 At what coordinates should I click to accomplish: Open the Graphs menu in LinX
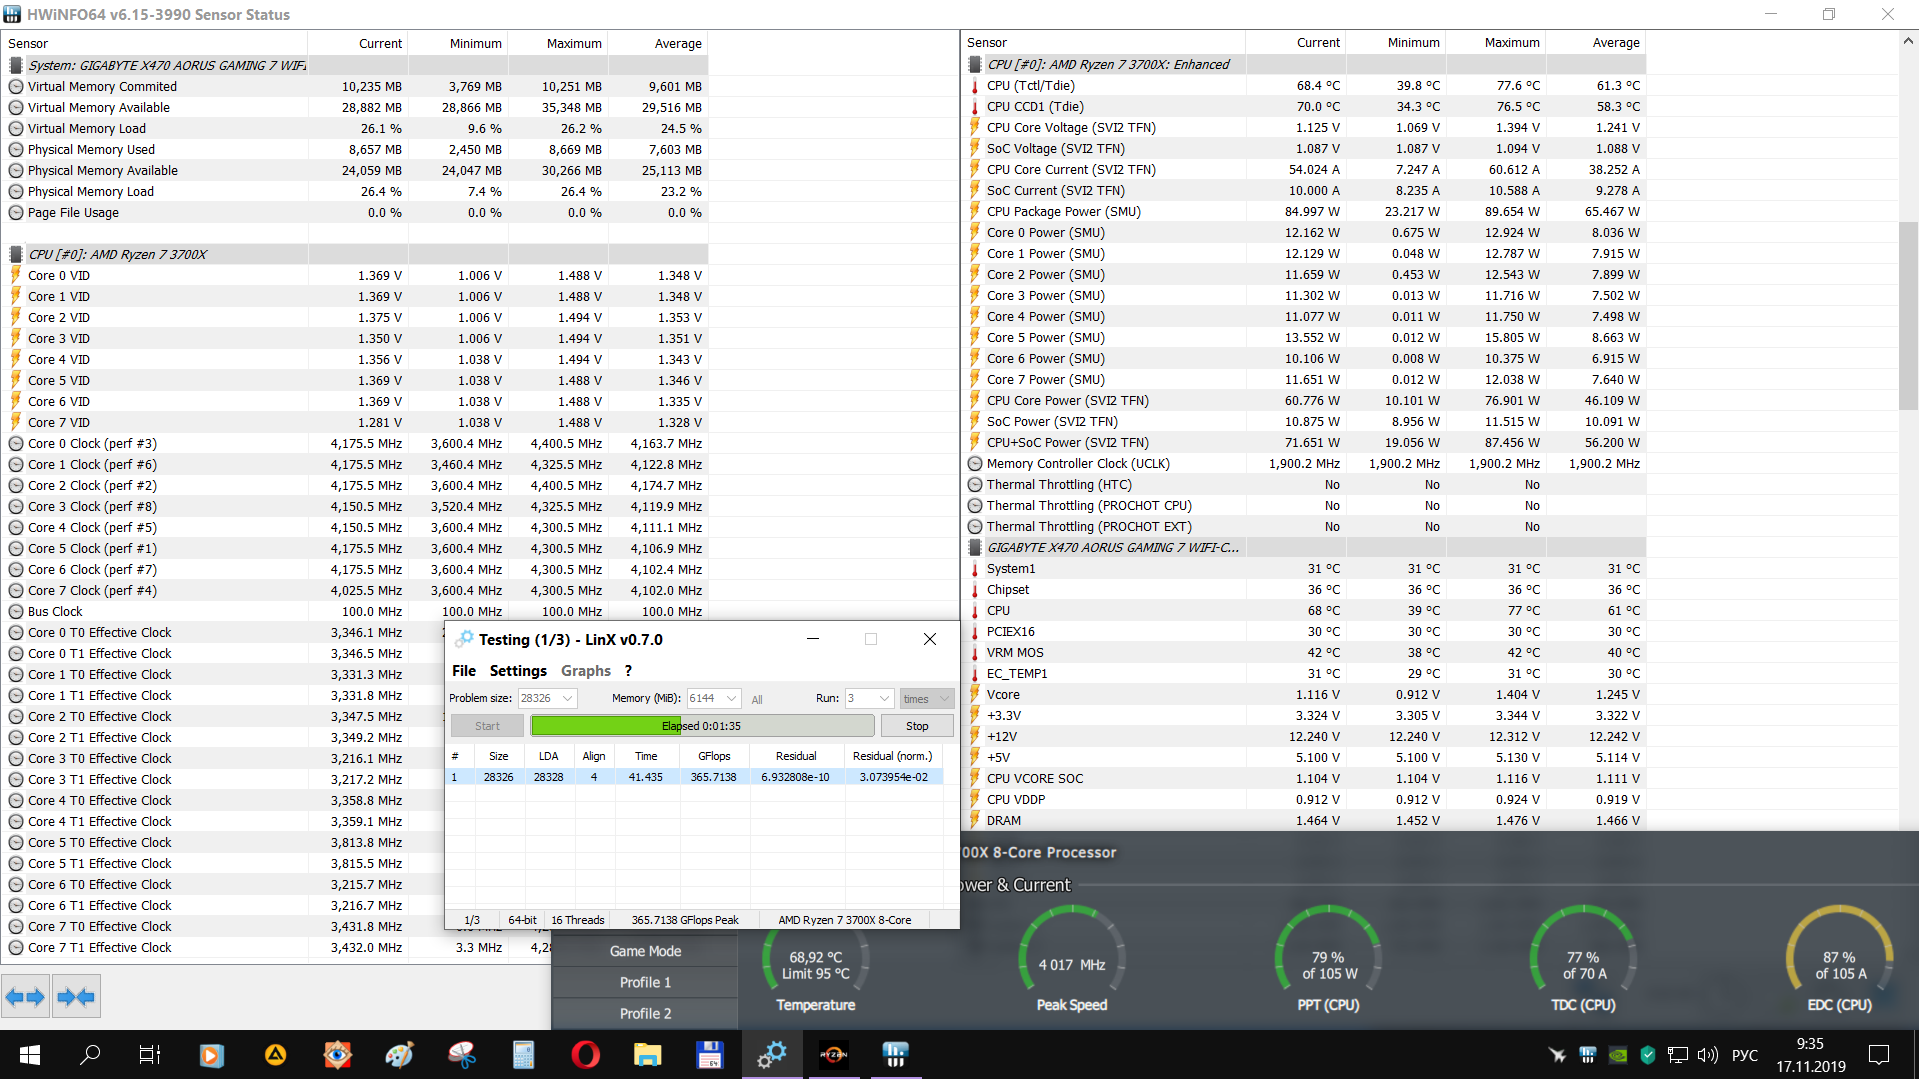(586, 671)
